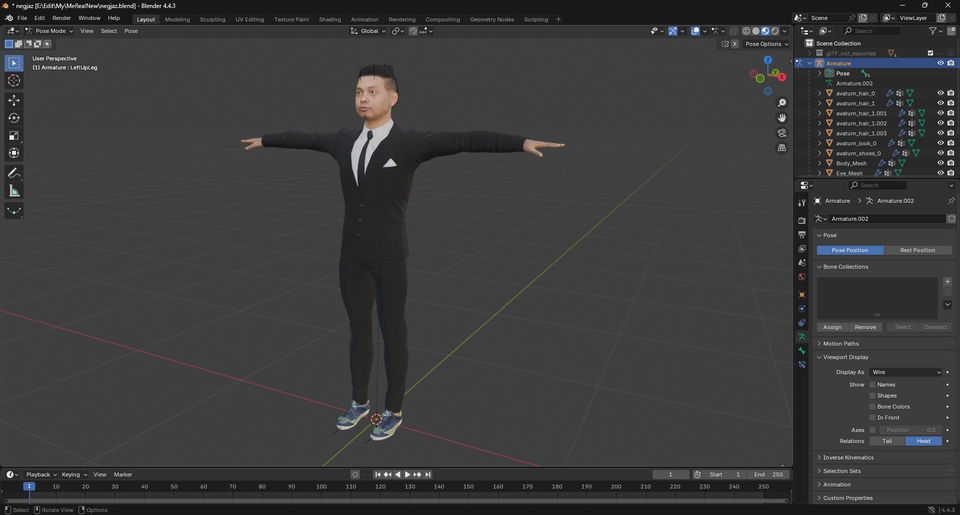Switch to the Sculpting workspace tab
The height and width of the screenshot is (515, 960).
[212, 19]
